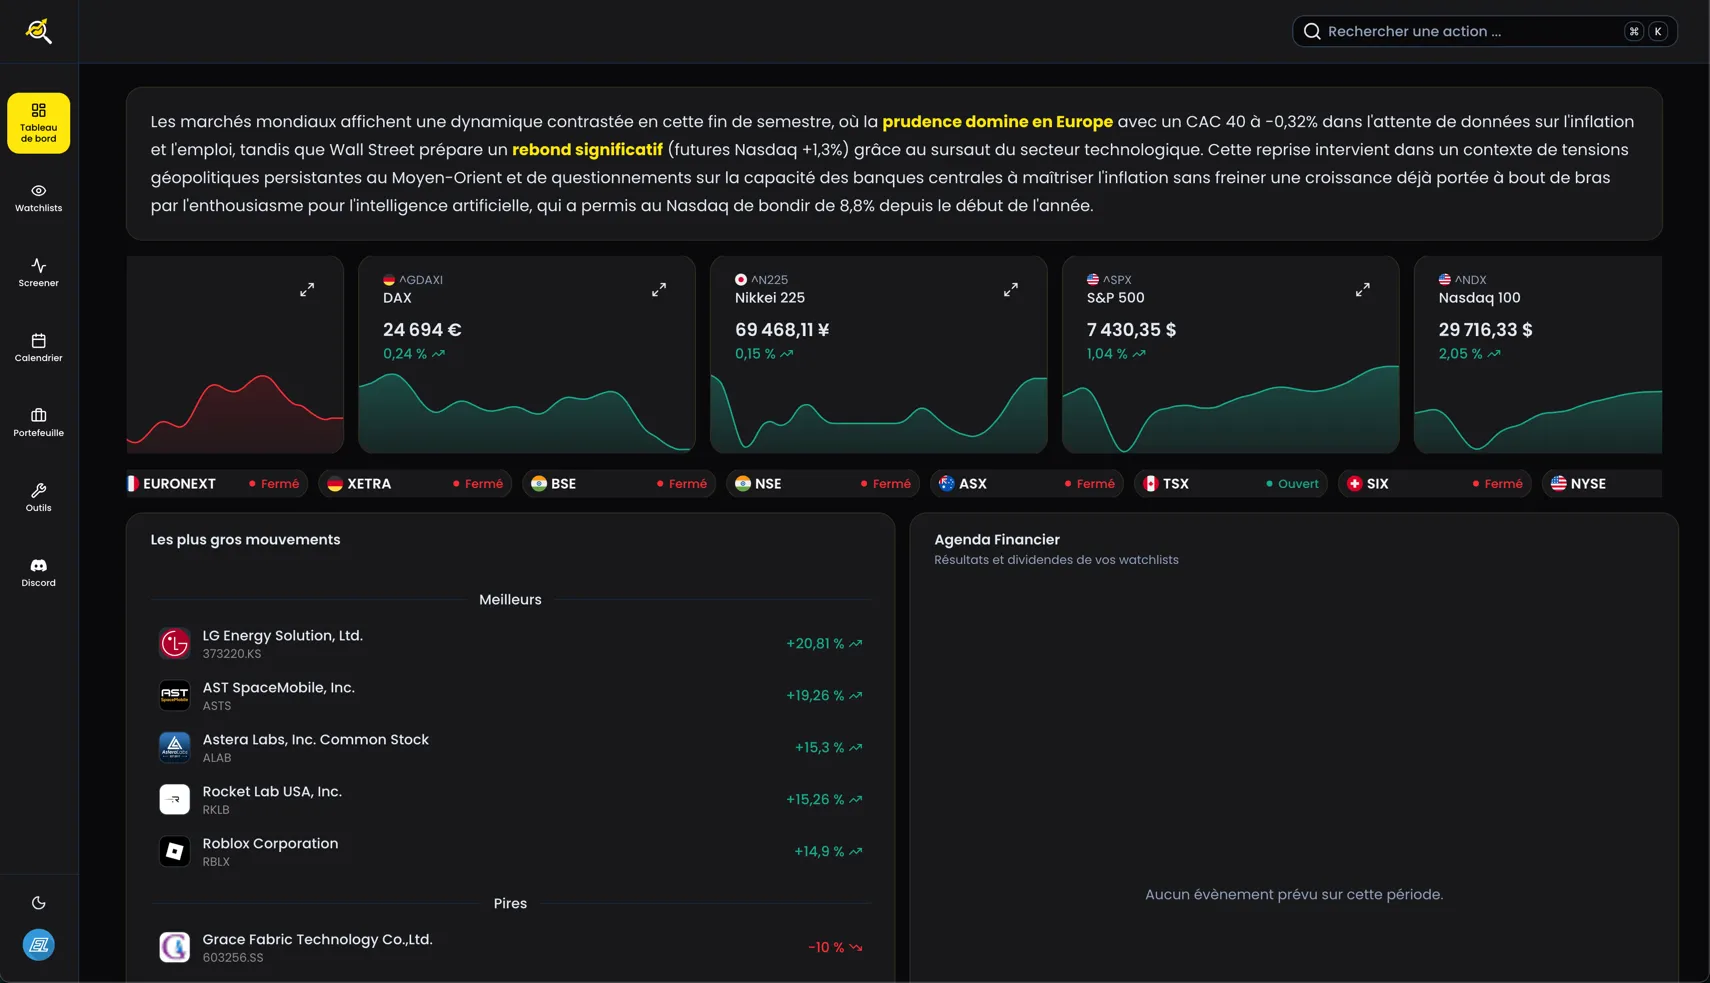1710x983 pixels.
Task: Click the Nikkei 225 area chart
Action: (879, 414)
